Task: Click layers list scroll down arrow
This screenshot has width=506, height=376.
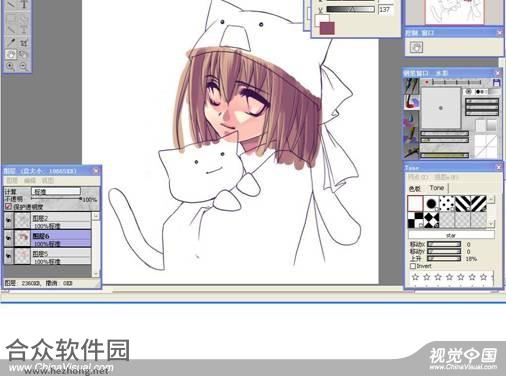Action: point(96,274)
